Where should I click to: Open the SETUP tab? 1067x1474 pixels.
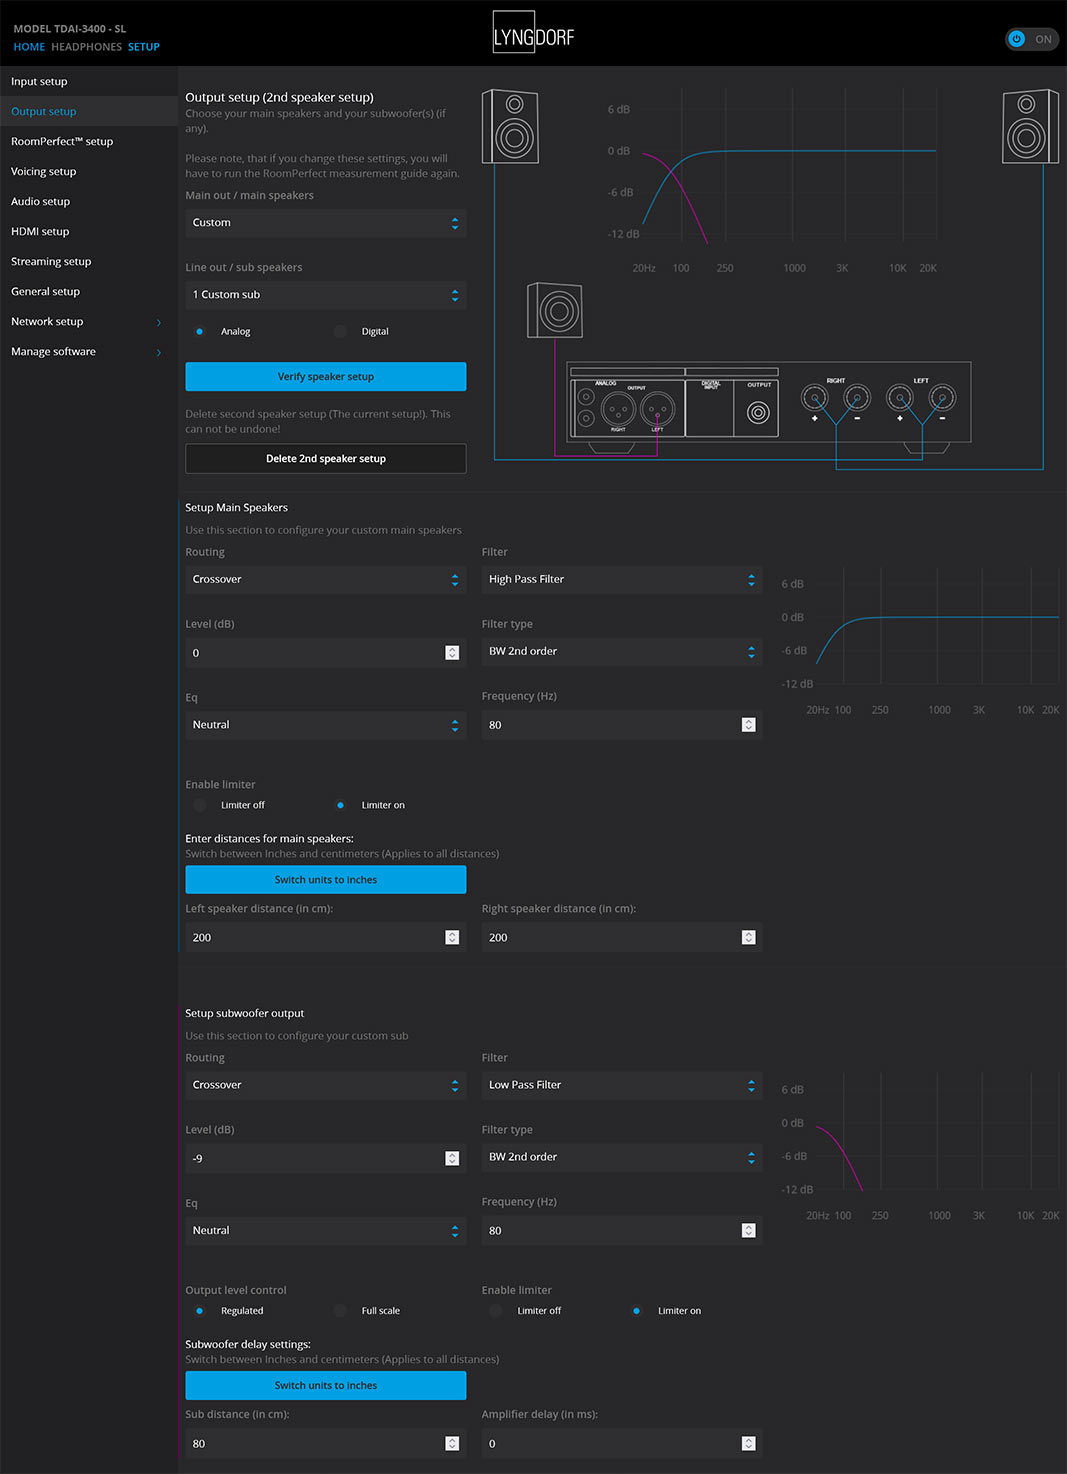(144, 47)
